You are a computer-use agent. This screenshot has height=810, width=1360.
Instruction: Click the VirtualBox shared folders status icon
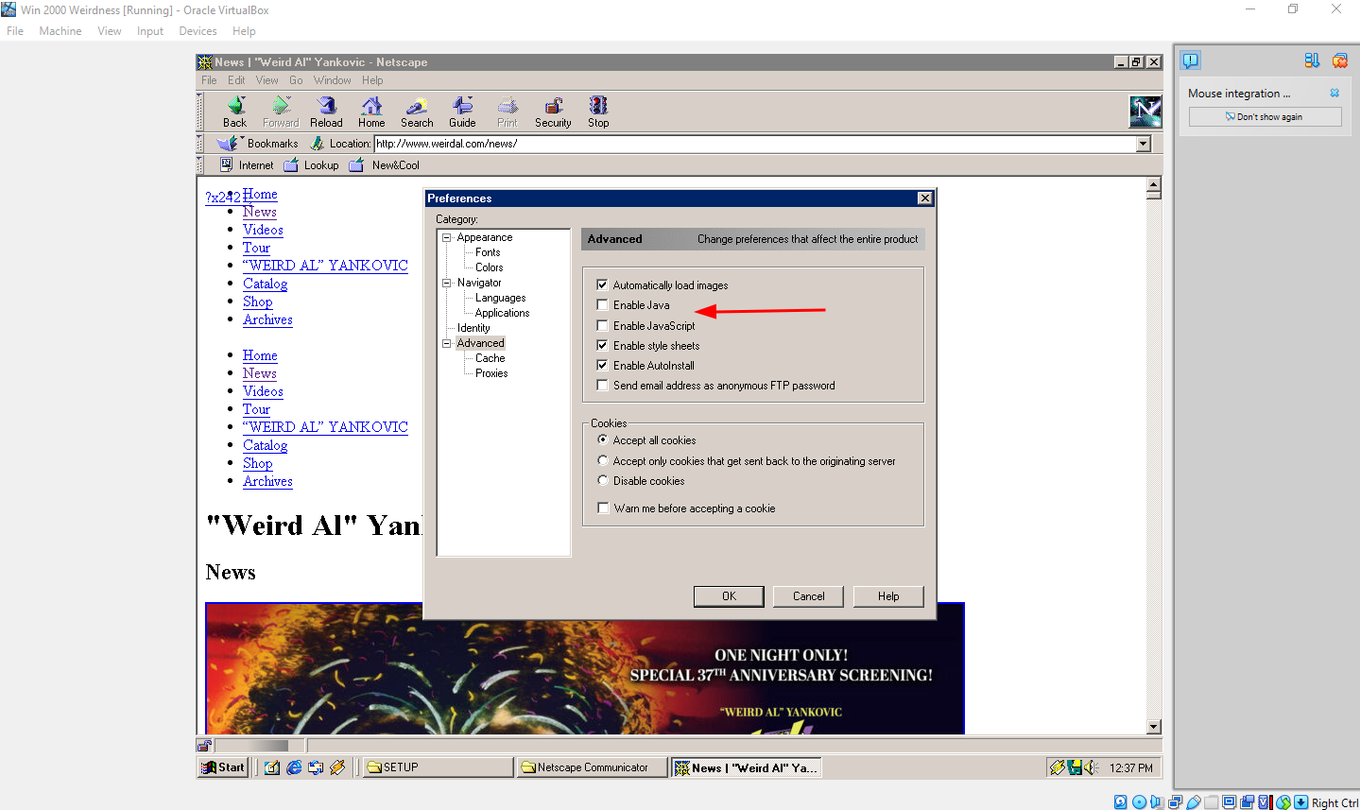(1211, 802)
